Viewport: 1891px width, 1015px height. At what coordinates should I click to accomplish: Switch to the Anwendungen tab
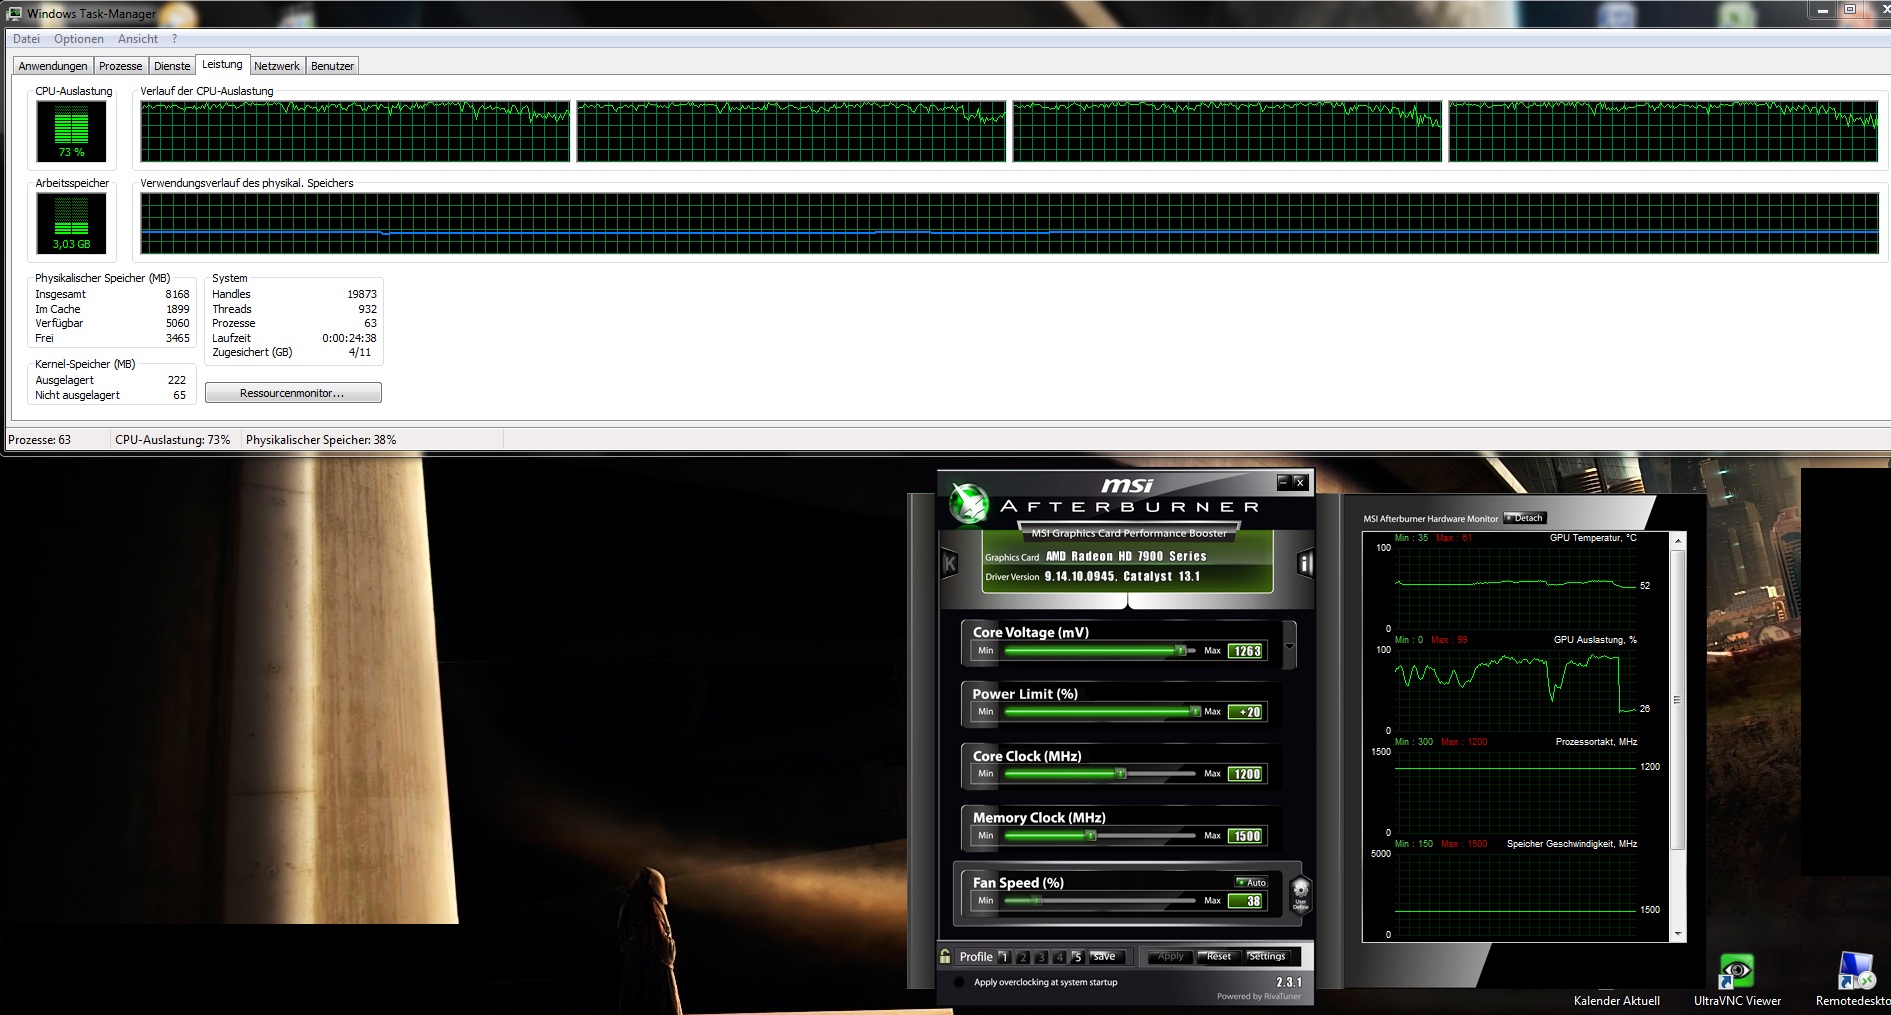[x=53, y=66]
